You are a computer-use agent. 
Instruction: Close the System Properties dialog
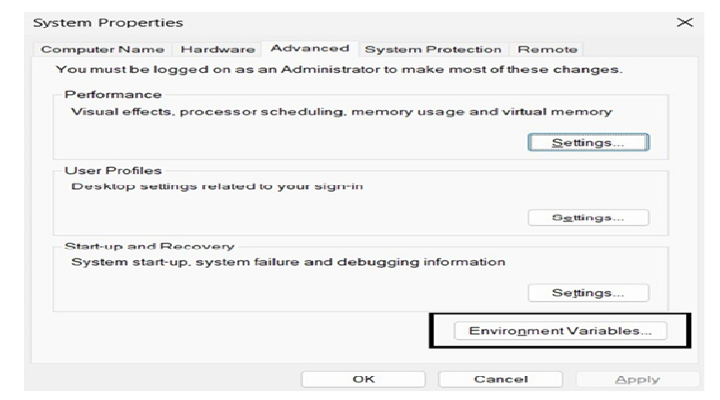click(685, 22)
